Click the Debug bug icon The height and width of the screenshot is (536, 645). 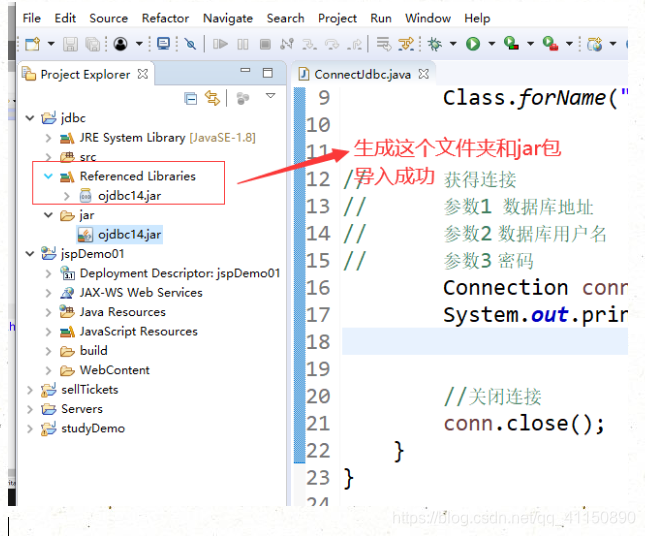tap(434, 44)
